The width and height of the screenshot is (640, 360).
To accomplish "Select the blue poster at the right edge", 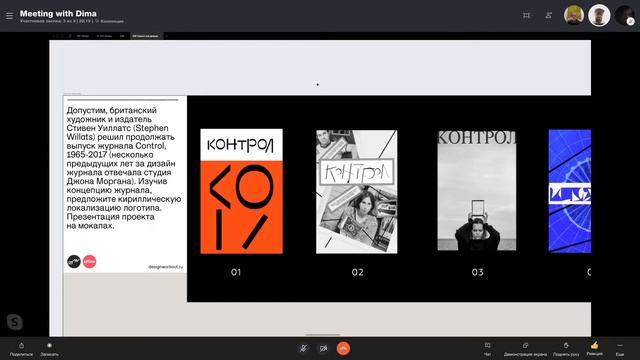I will click(570, 191).
